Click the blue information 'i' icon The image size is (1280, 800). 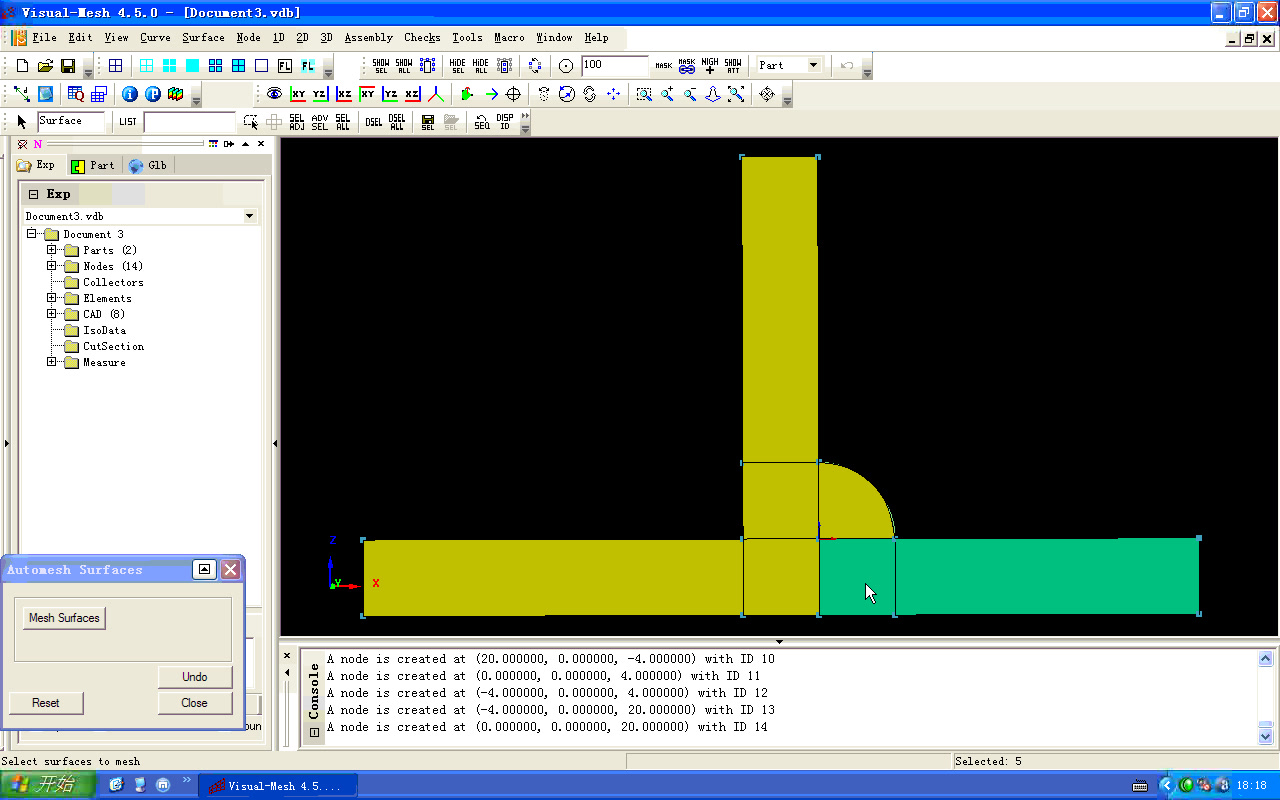click(130, 94)
